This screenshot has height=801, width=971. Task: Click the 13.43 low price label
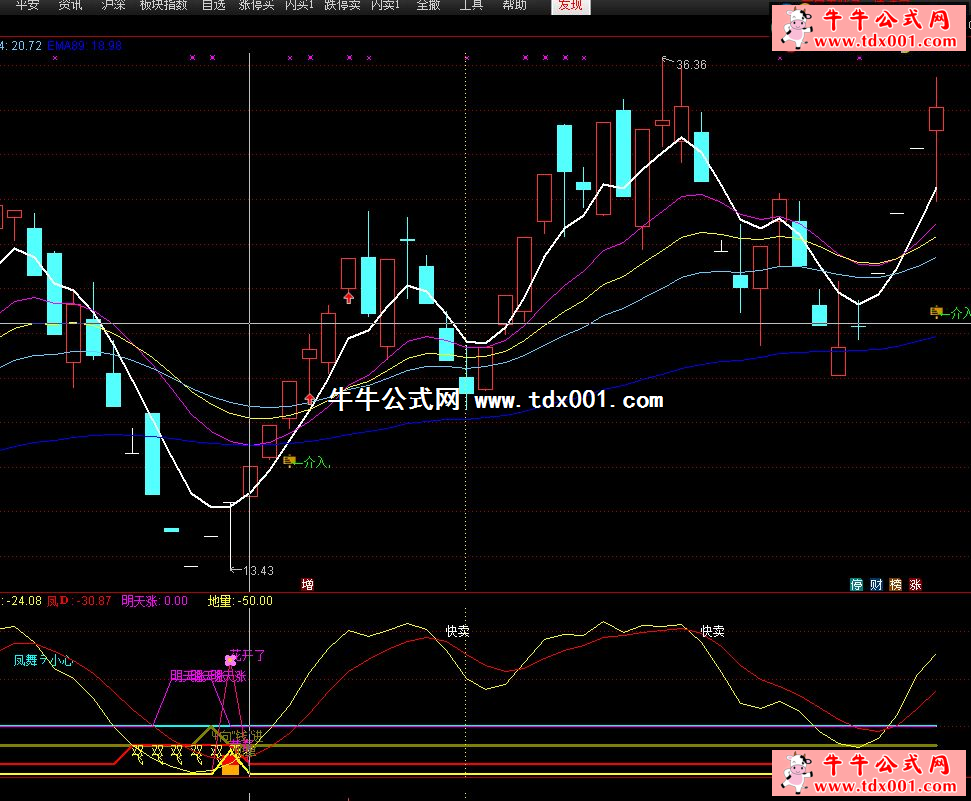click(258, 571)
